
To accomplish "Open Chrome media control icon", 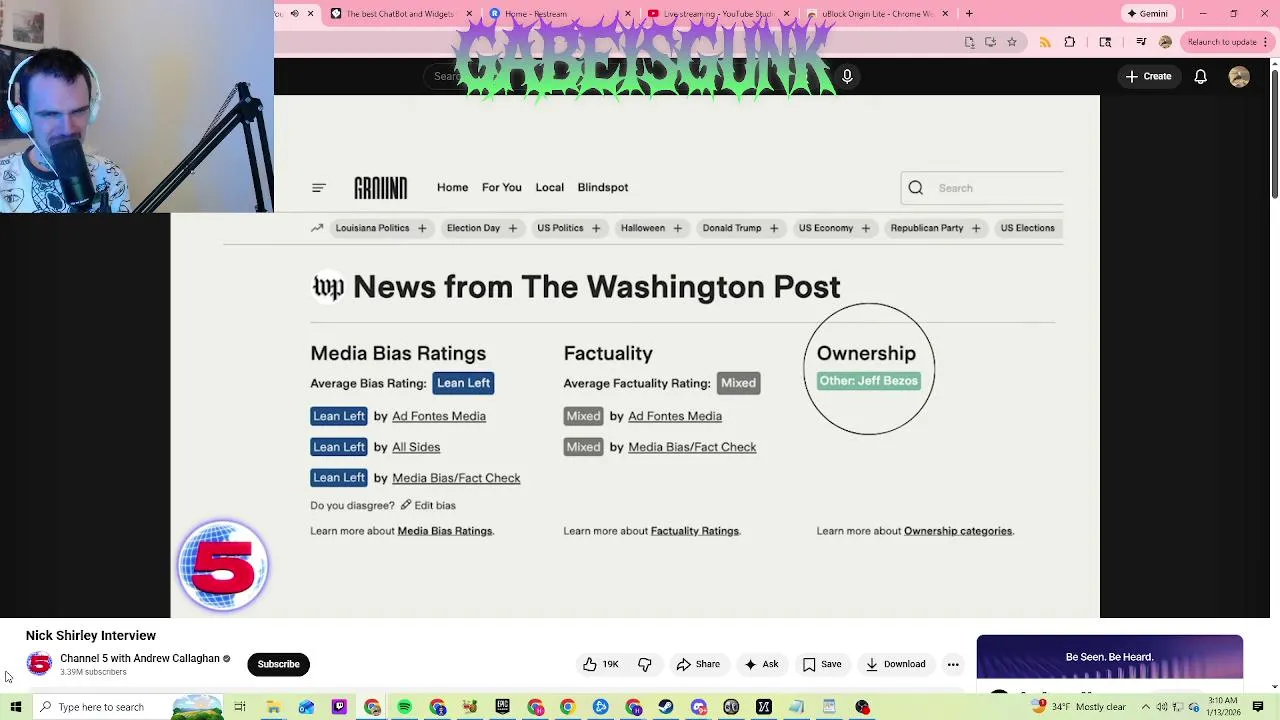I will pyautogui.click(x=1141, y=42).
